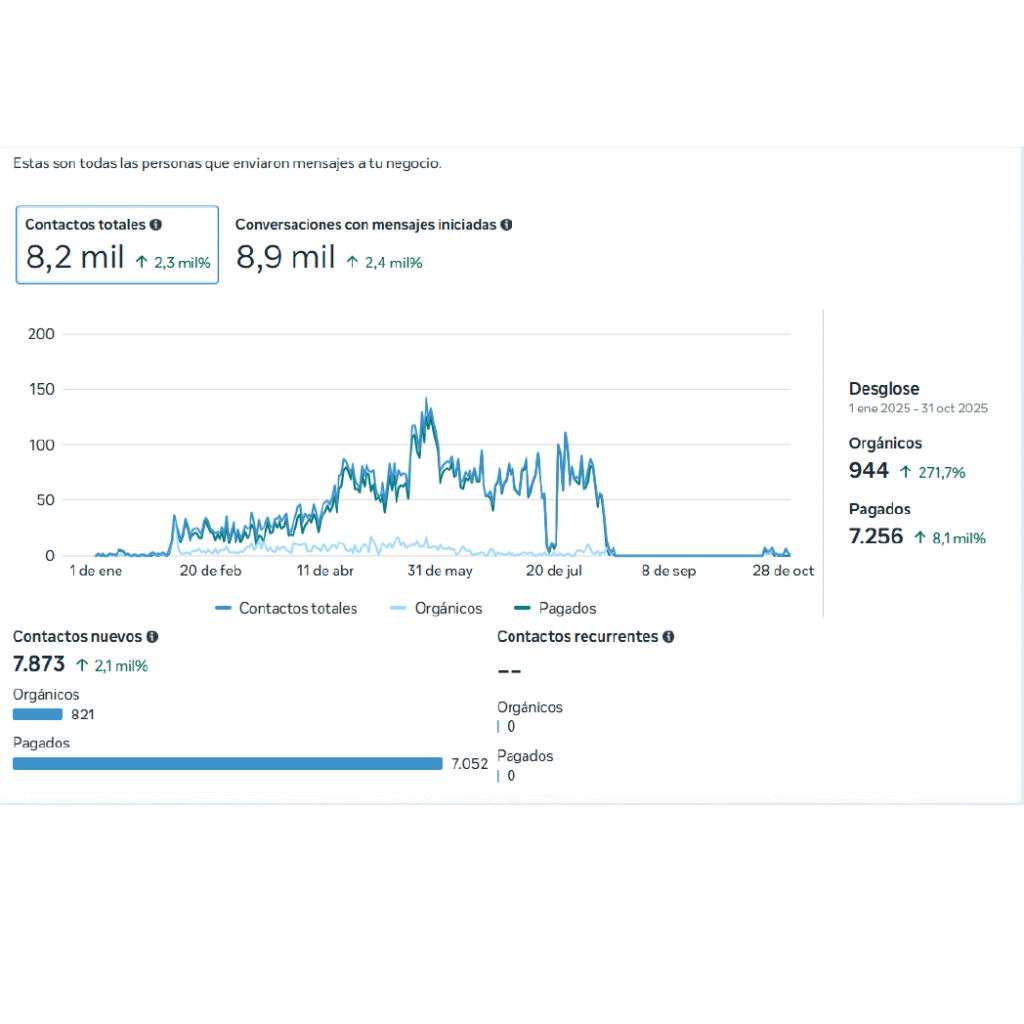1024x1024 pixels.
Task: Toggle Contactos totales series in chart legend
Action: click(286, 608)
